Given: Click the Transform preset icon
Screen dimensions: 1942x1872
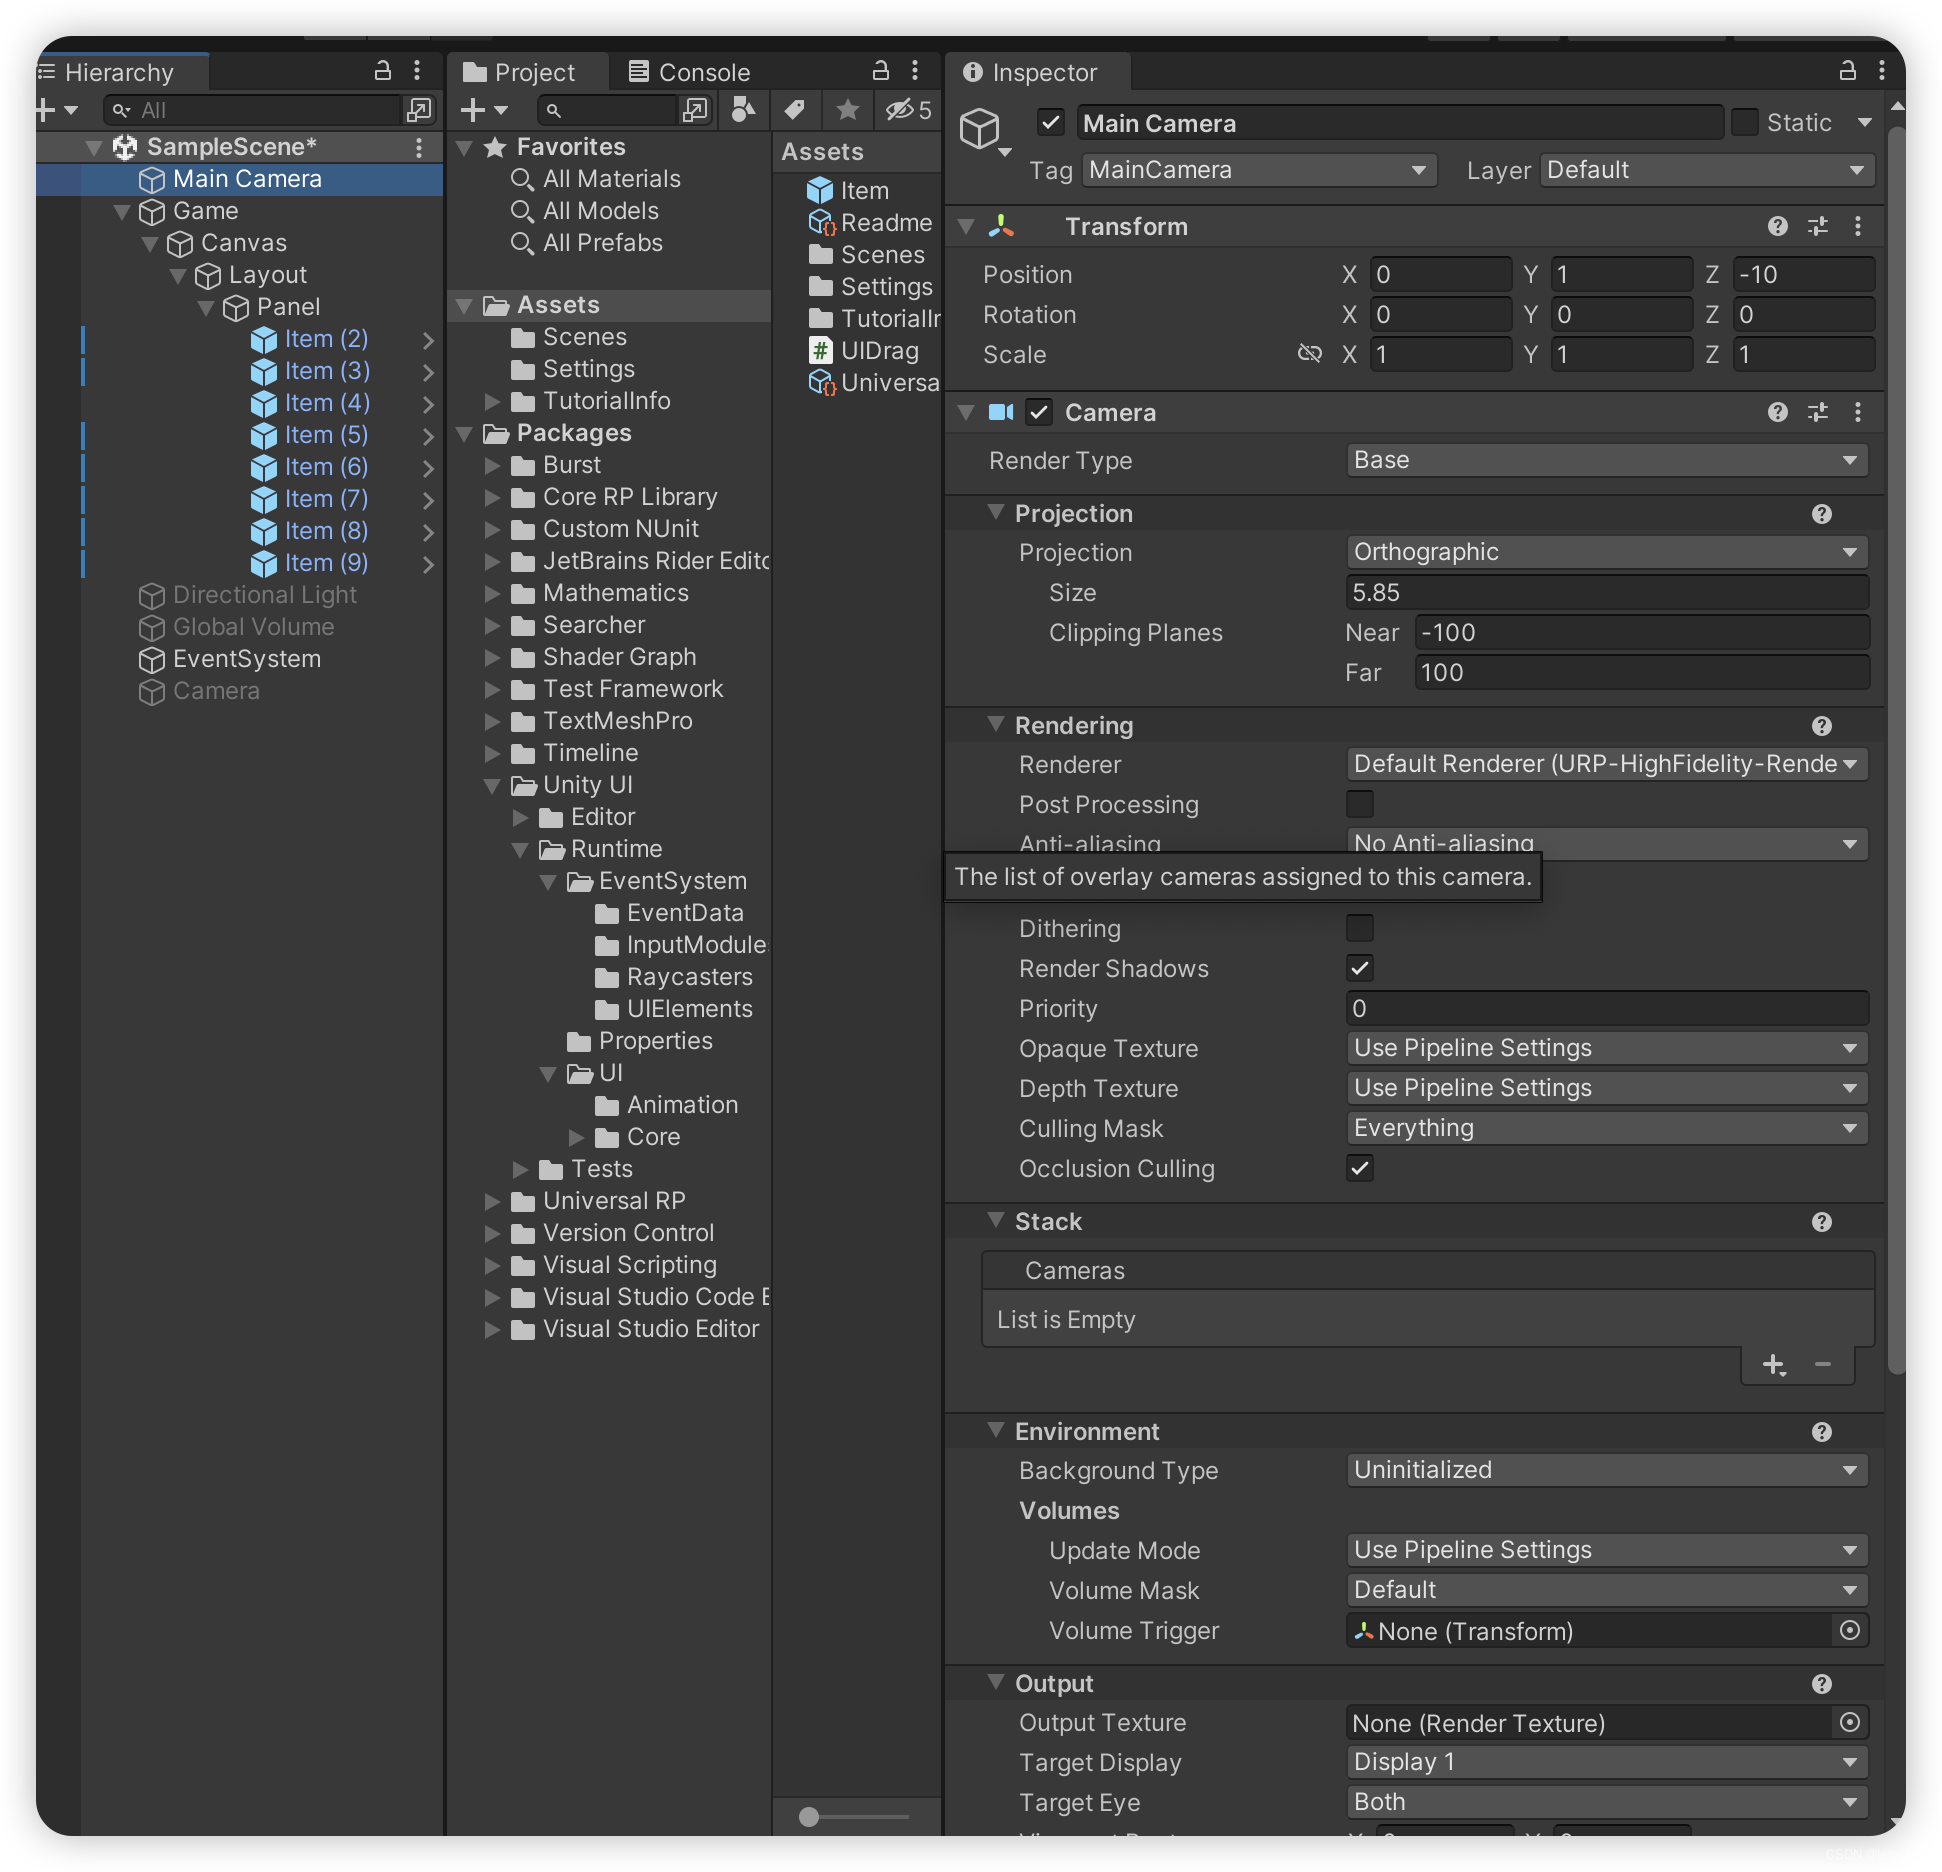Looking at the screenshot, I should [x=1818, y=226].
